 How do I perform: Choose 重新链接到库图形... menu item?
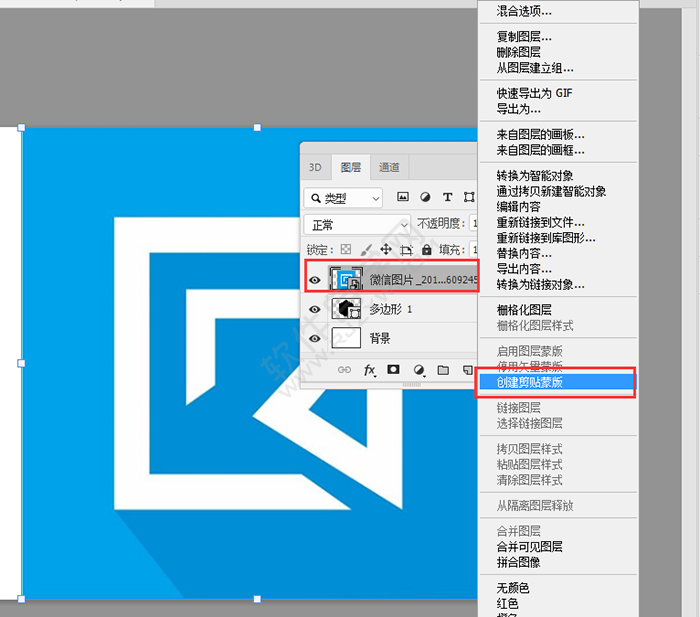pos(546,238)
